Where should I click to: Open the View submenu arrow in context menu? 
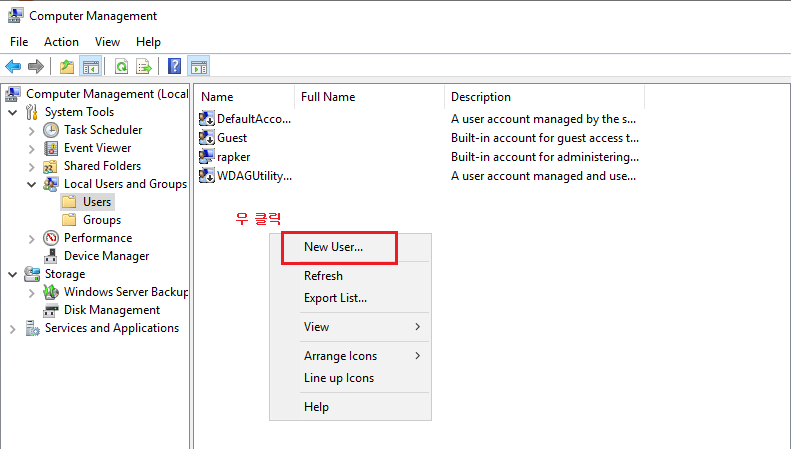(x=418, y=327)
